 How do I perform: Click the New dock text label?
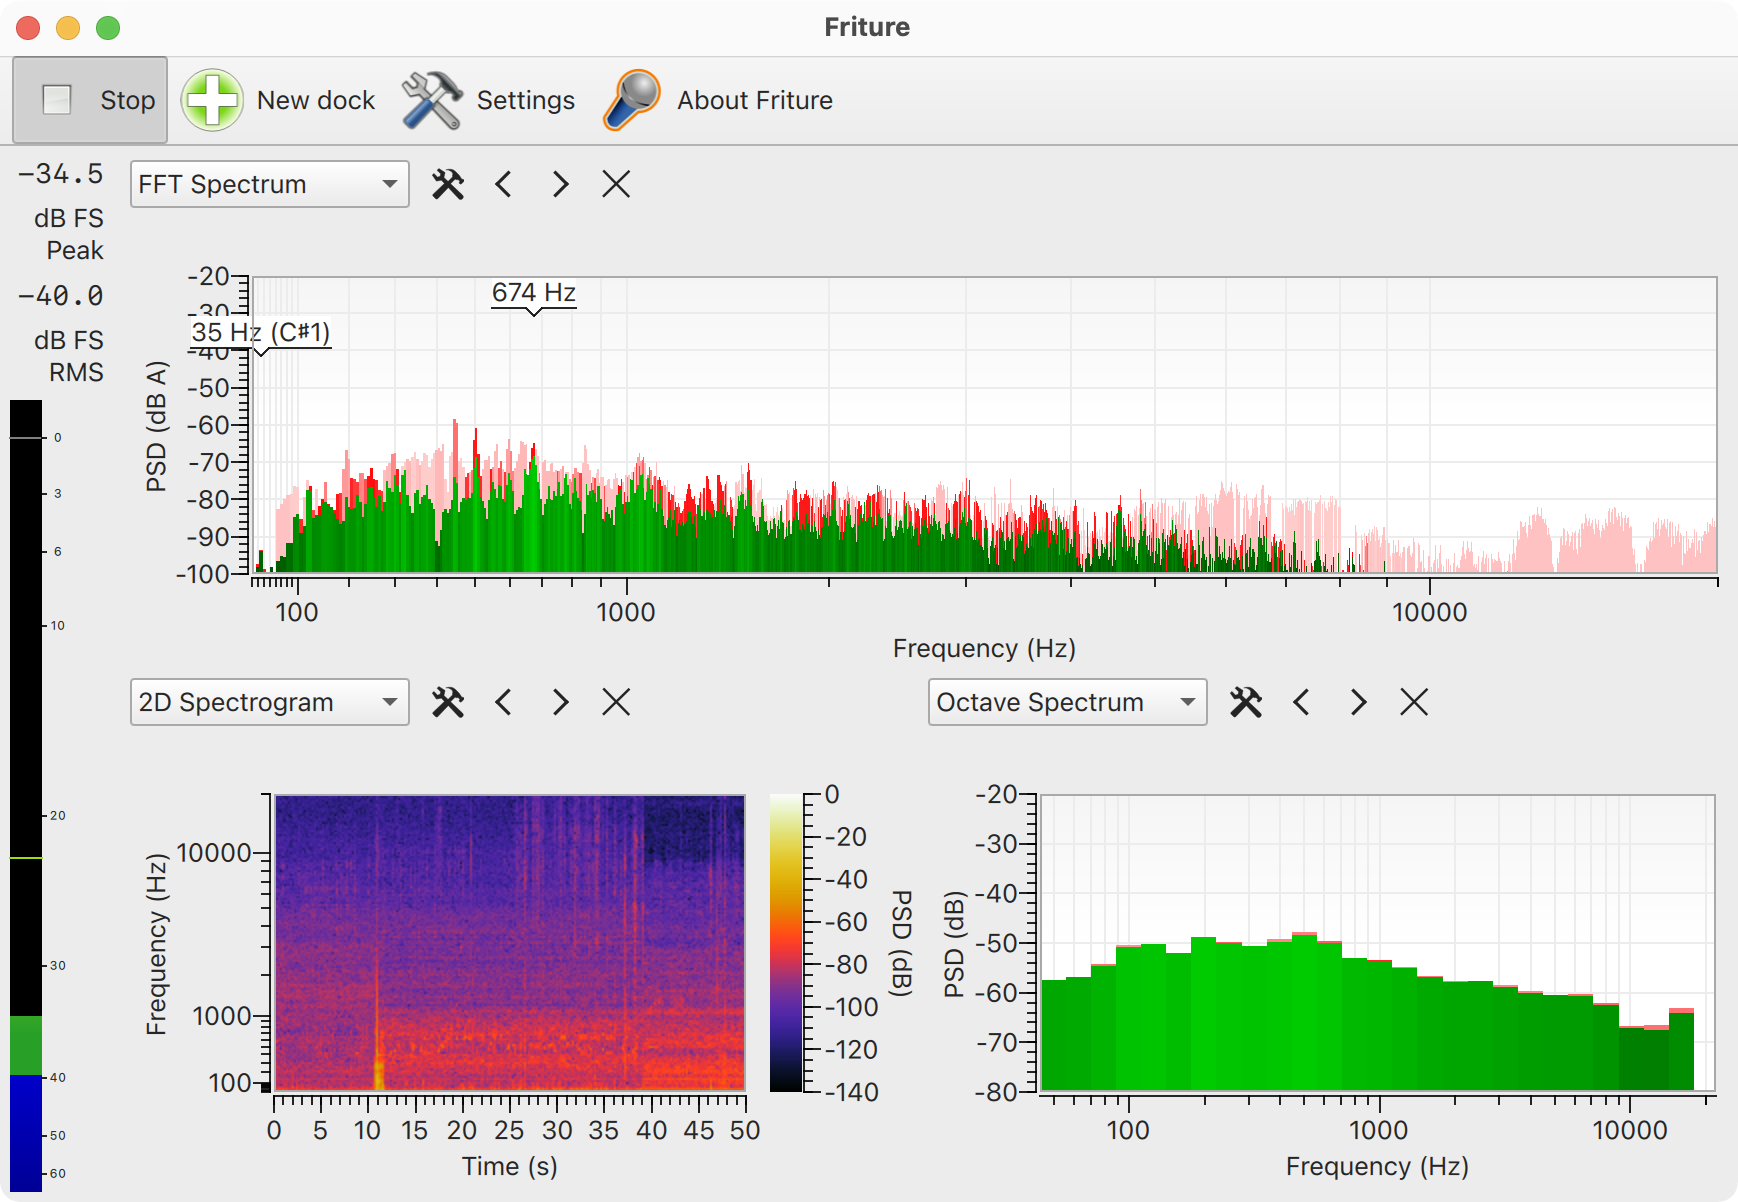pyautogui.click(x=316, y=100)
